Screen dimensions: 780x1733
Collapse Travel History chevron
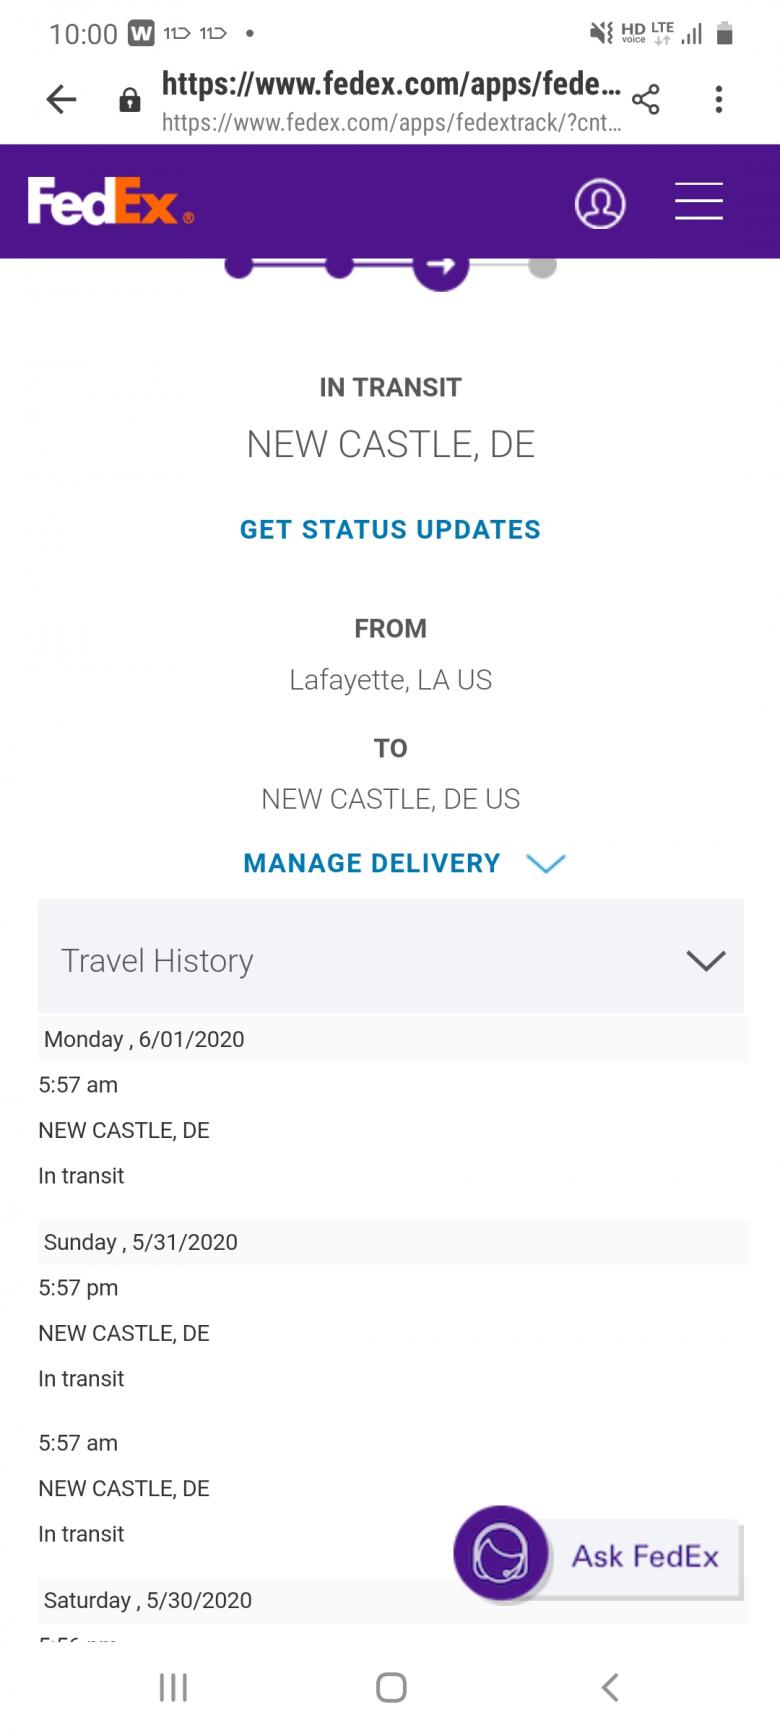[706, 961]
